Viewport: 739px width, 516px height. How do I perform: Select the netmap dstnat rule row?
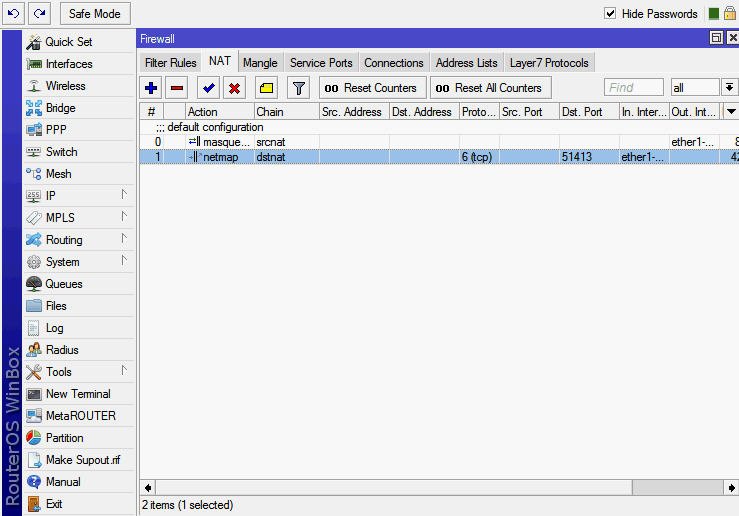[x=439, y=157]
